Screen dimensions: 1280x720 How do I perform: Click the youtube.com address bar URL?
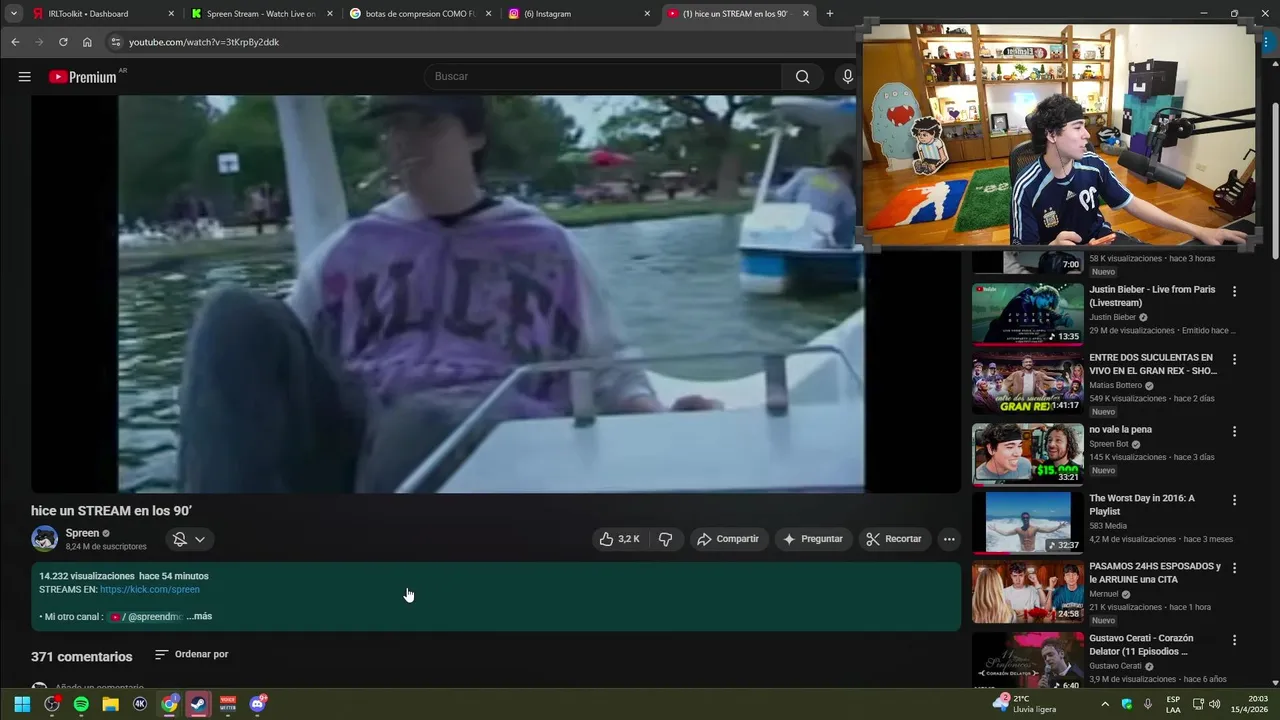tap(204, 42)
